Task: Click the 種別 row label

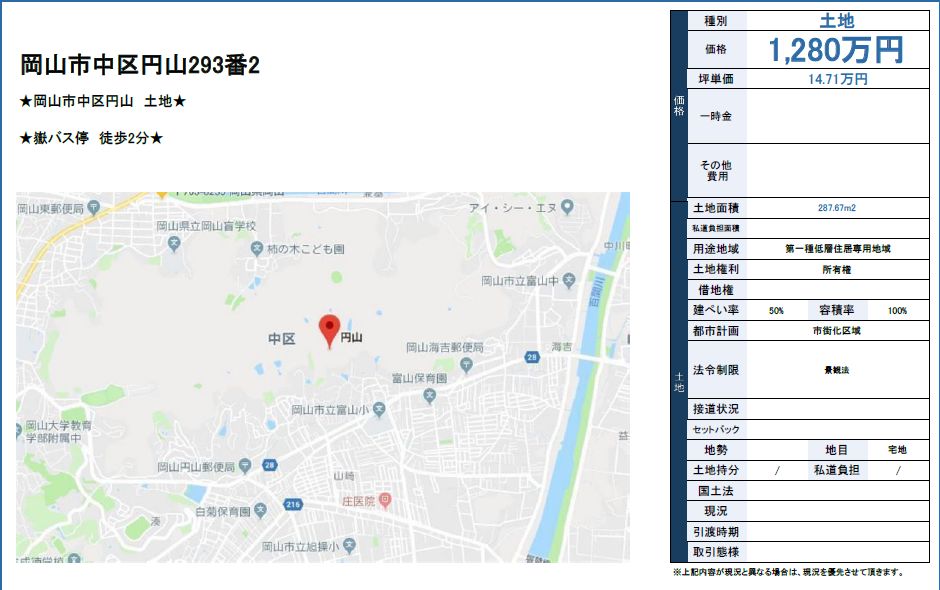Action: tap(716, 21)
